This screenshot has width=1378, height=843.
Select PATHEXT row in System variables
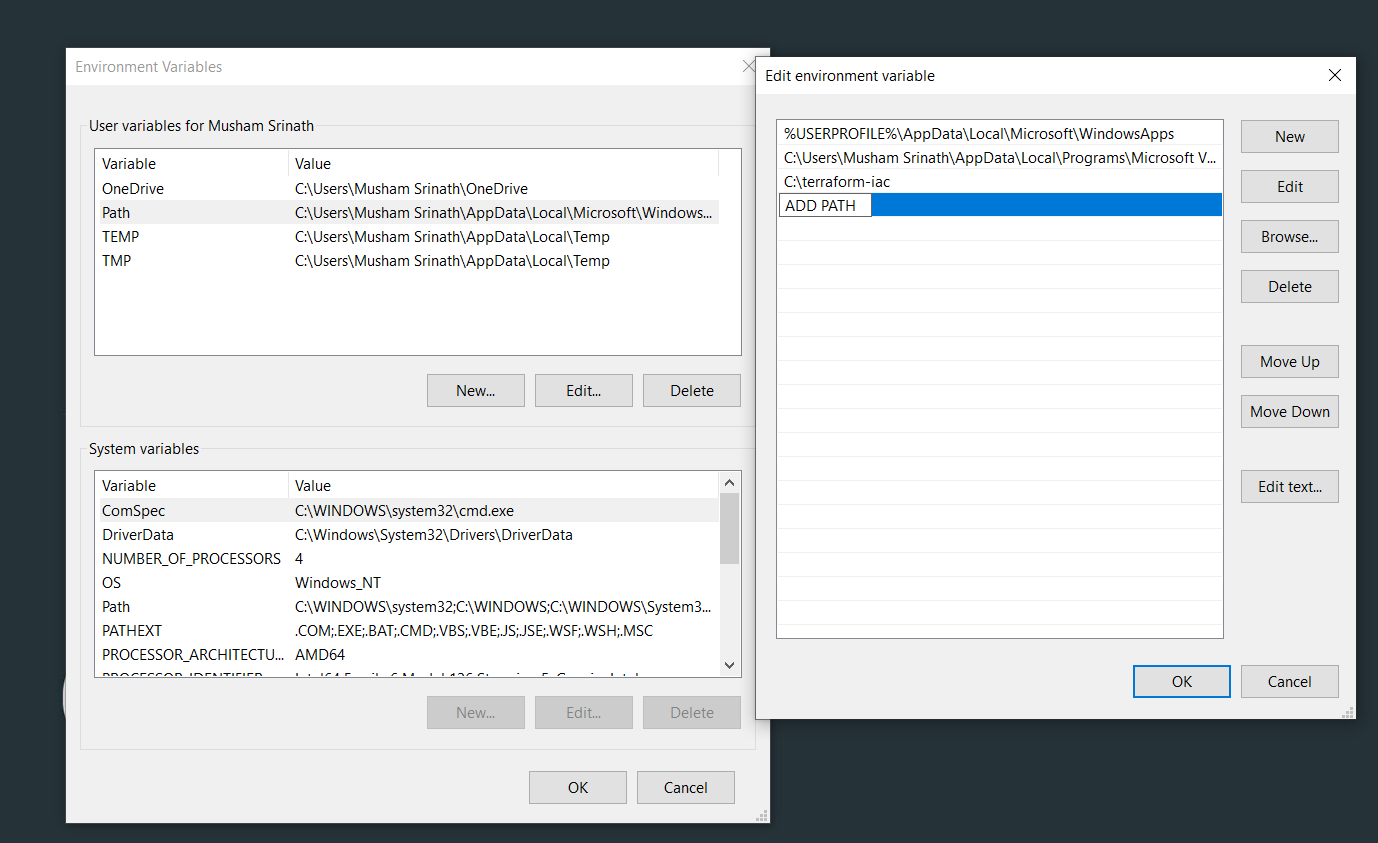point(407,631)
